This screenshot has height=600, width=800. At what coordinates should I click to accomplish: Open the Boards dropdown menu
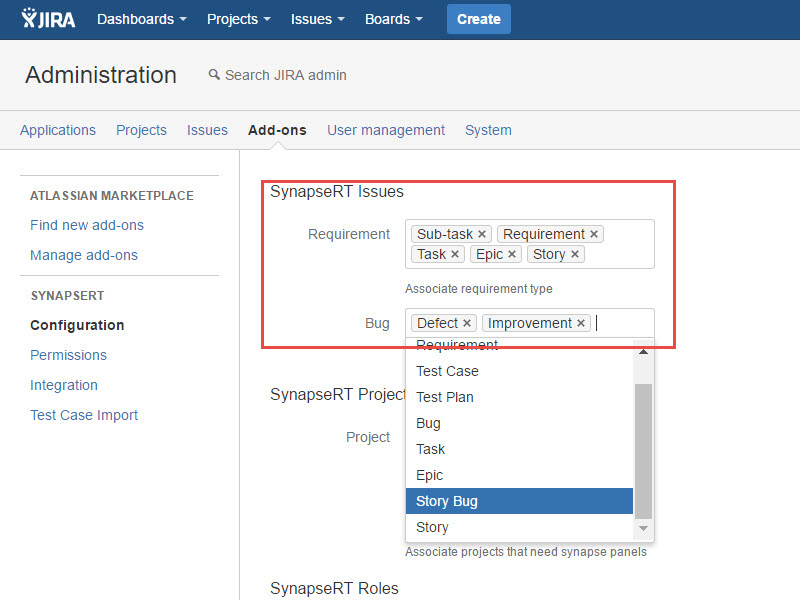[x=393, y=19]
